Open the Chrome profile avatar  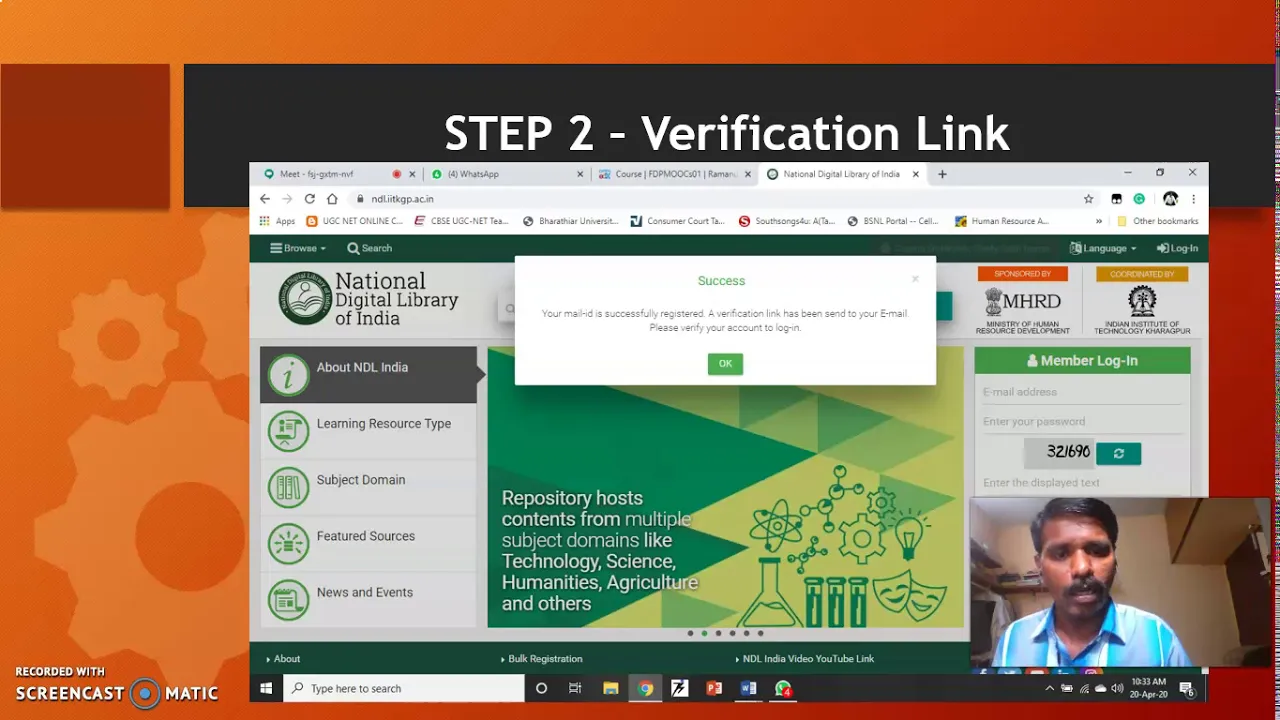[1170, 199]
